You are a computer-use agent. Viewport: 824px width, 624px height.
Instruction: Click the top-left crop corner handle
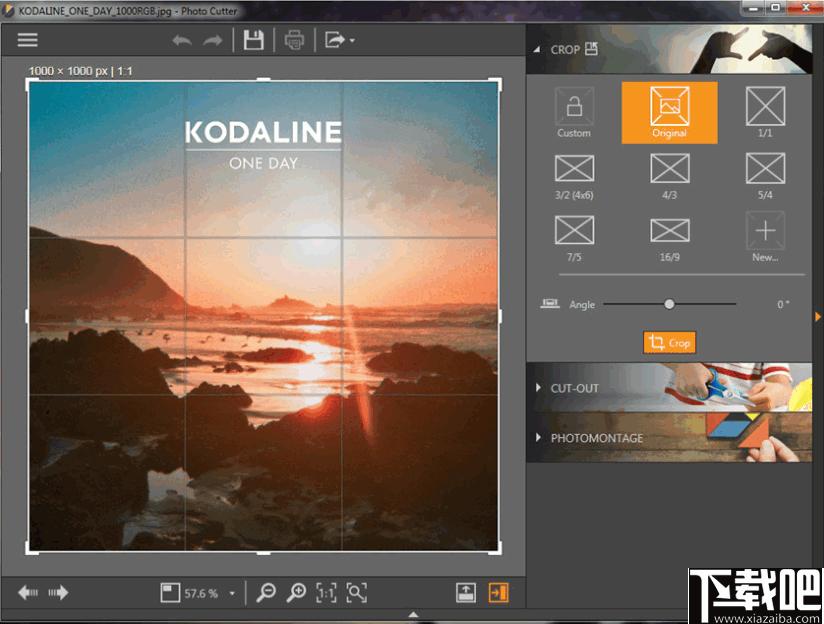(31, 84)
